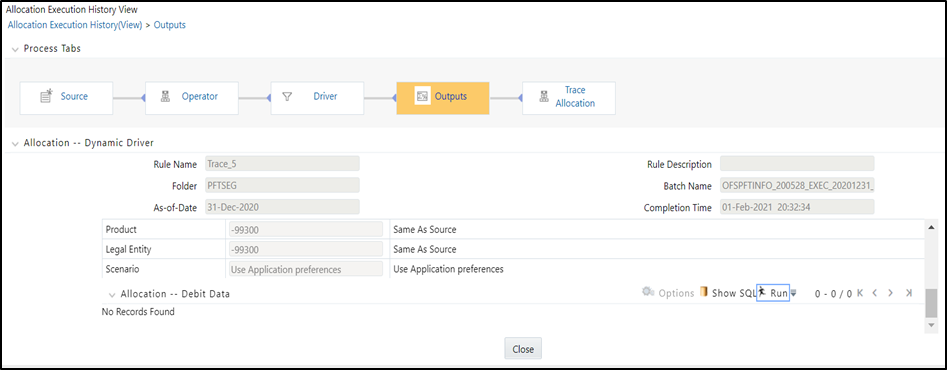The image size is (947, 370).
Task: Collapse the Allocation -- Debit Data section
Action: click(x=112, y=294)
